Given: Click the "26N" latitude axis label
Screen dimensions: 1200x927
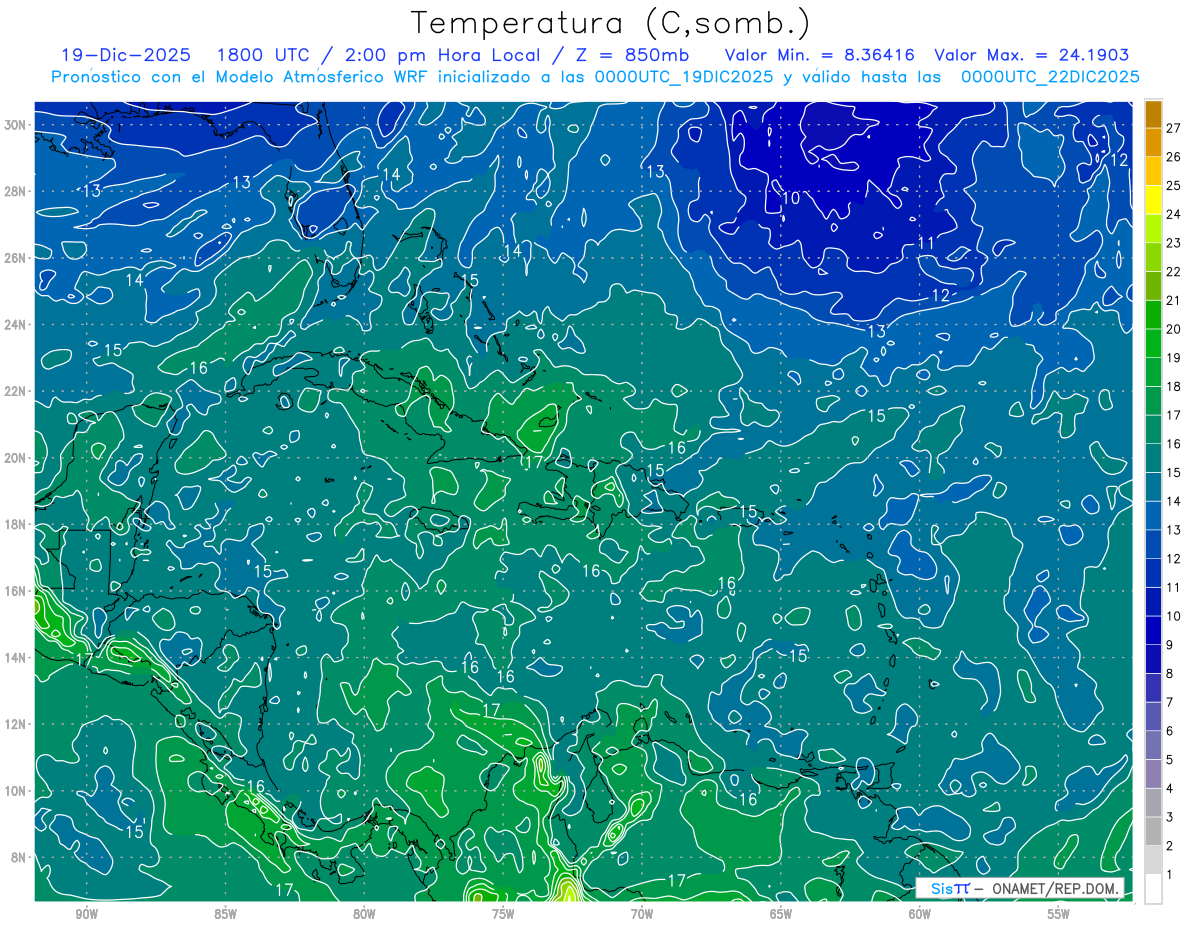Looking at the screenshot, I should pyautogui.click(x=15, y=258).
